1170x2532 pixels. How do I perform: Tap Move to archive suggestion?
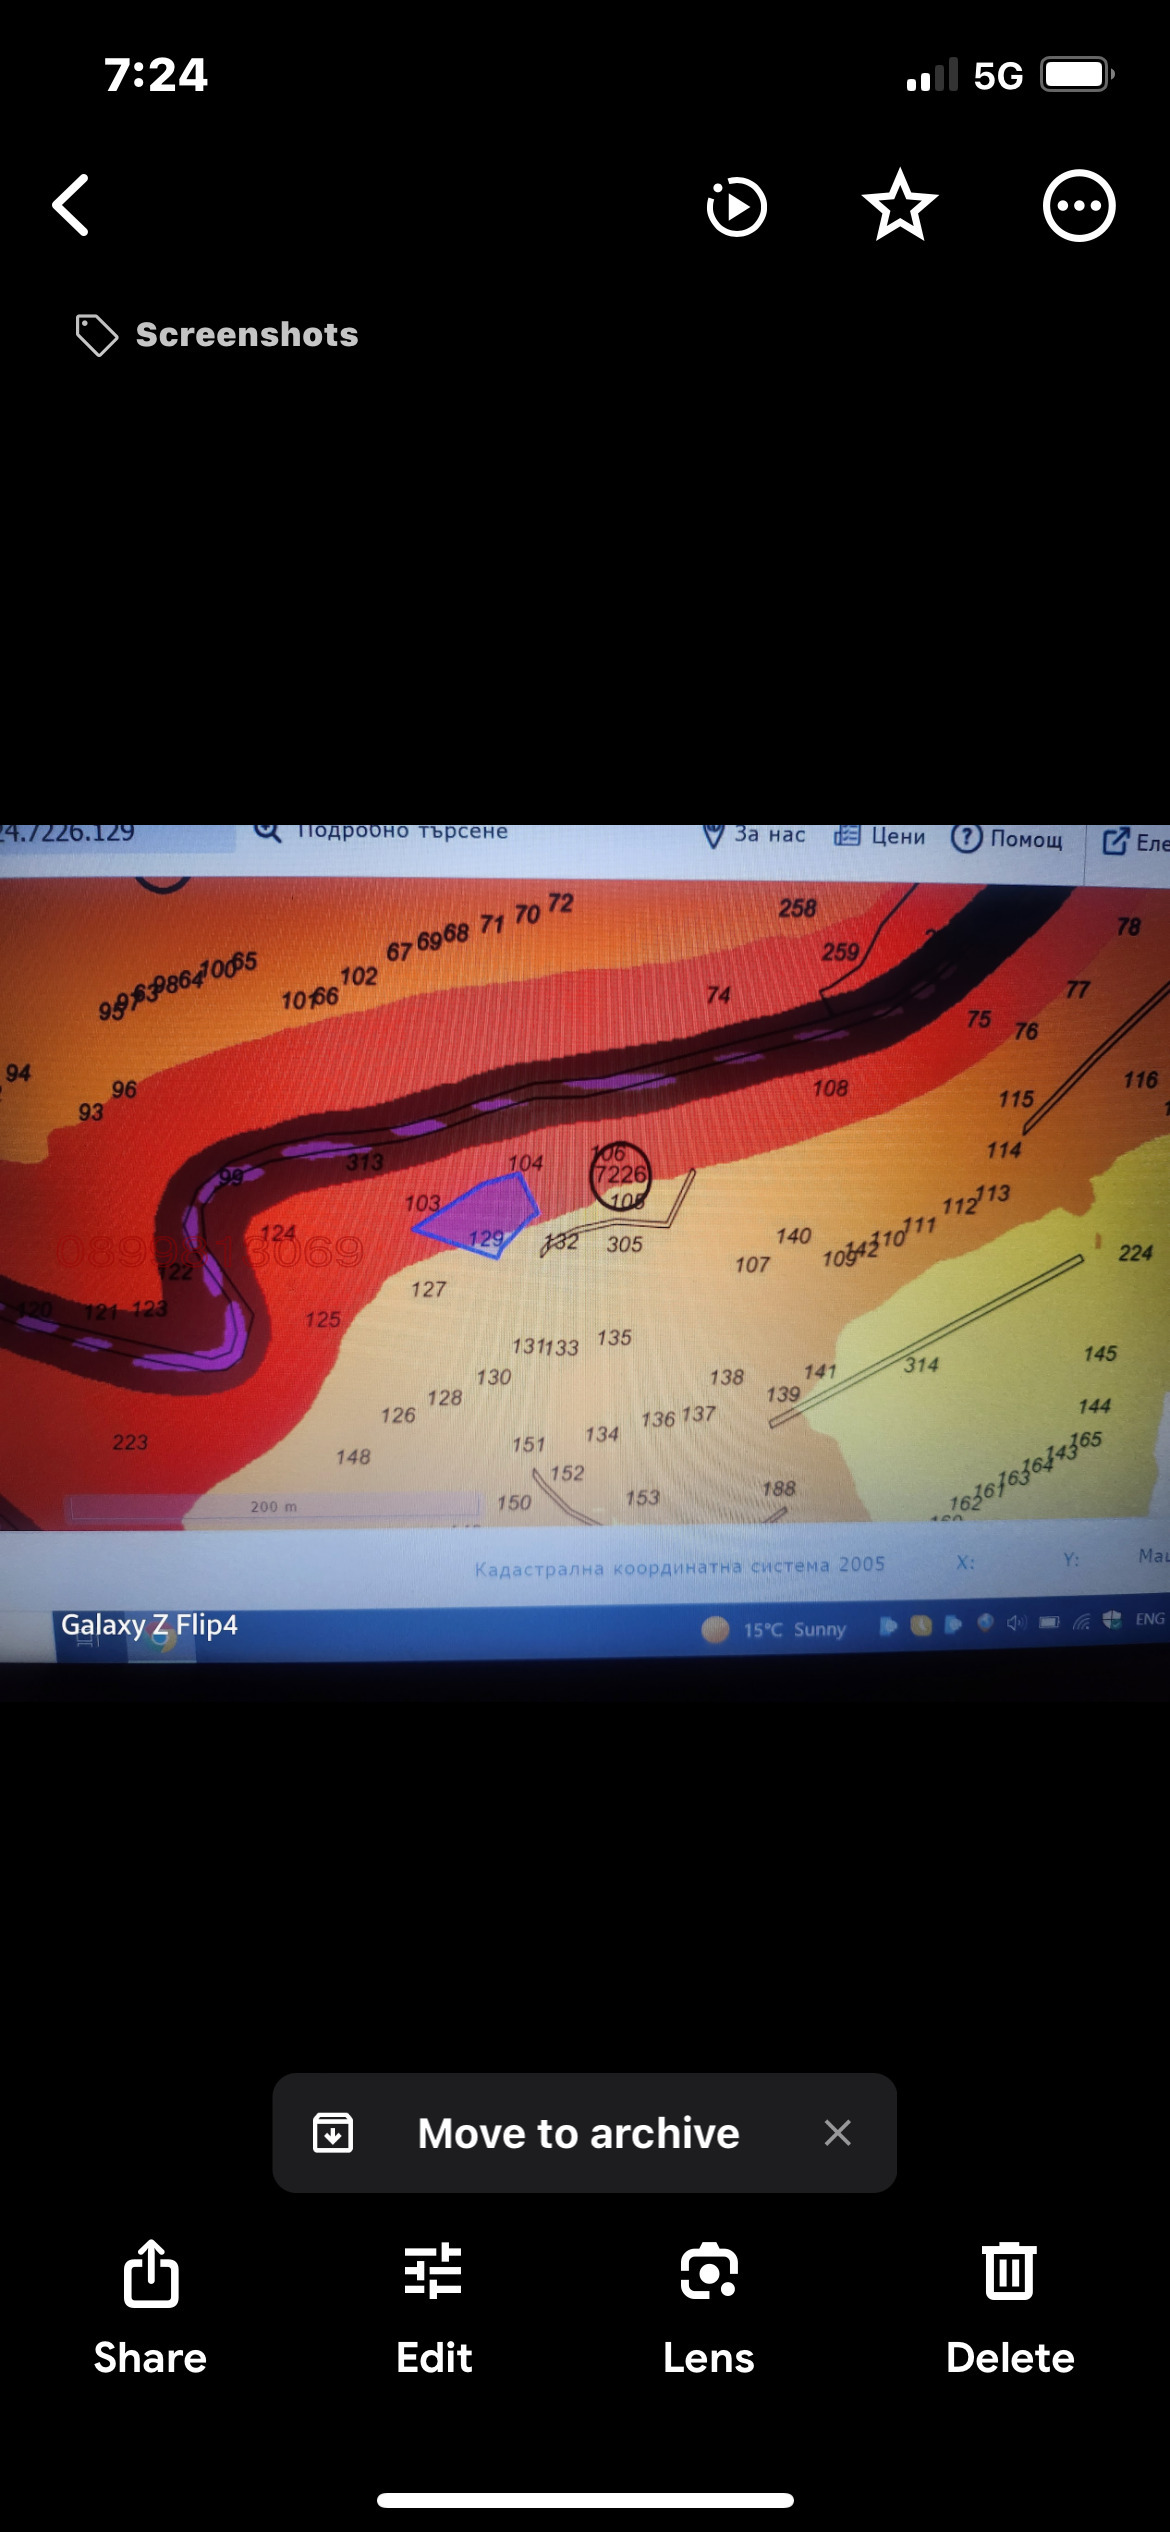pyautogui.click(x=578, y=2133)
